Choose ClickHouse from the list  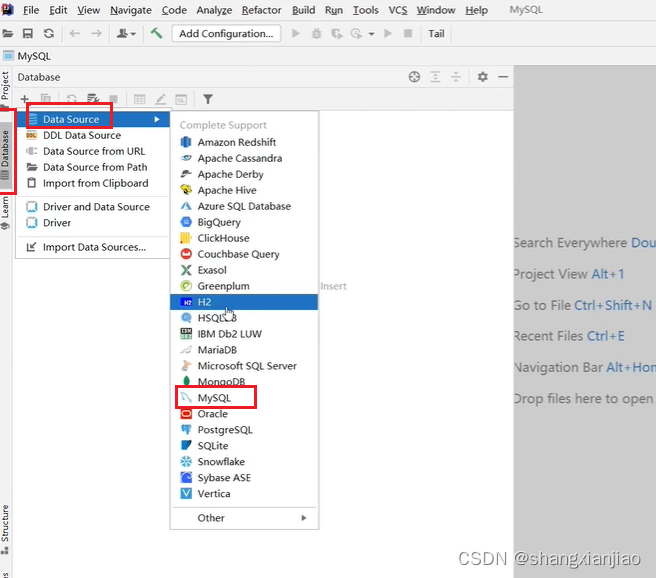click(244, 238)
